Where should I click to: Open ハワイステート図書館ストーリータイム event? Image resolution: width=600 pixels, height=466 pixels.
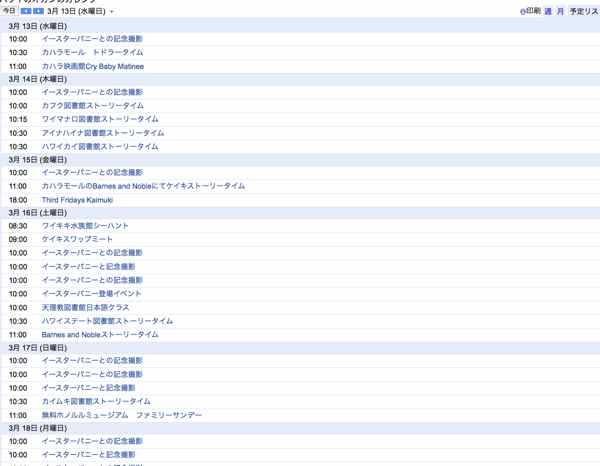[x=107, y=321]
